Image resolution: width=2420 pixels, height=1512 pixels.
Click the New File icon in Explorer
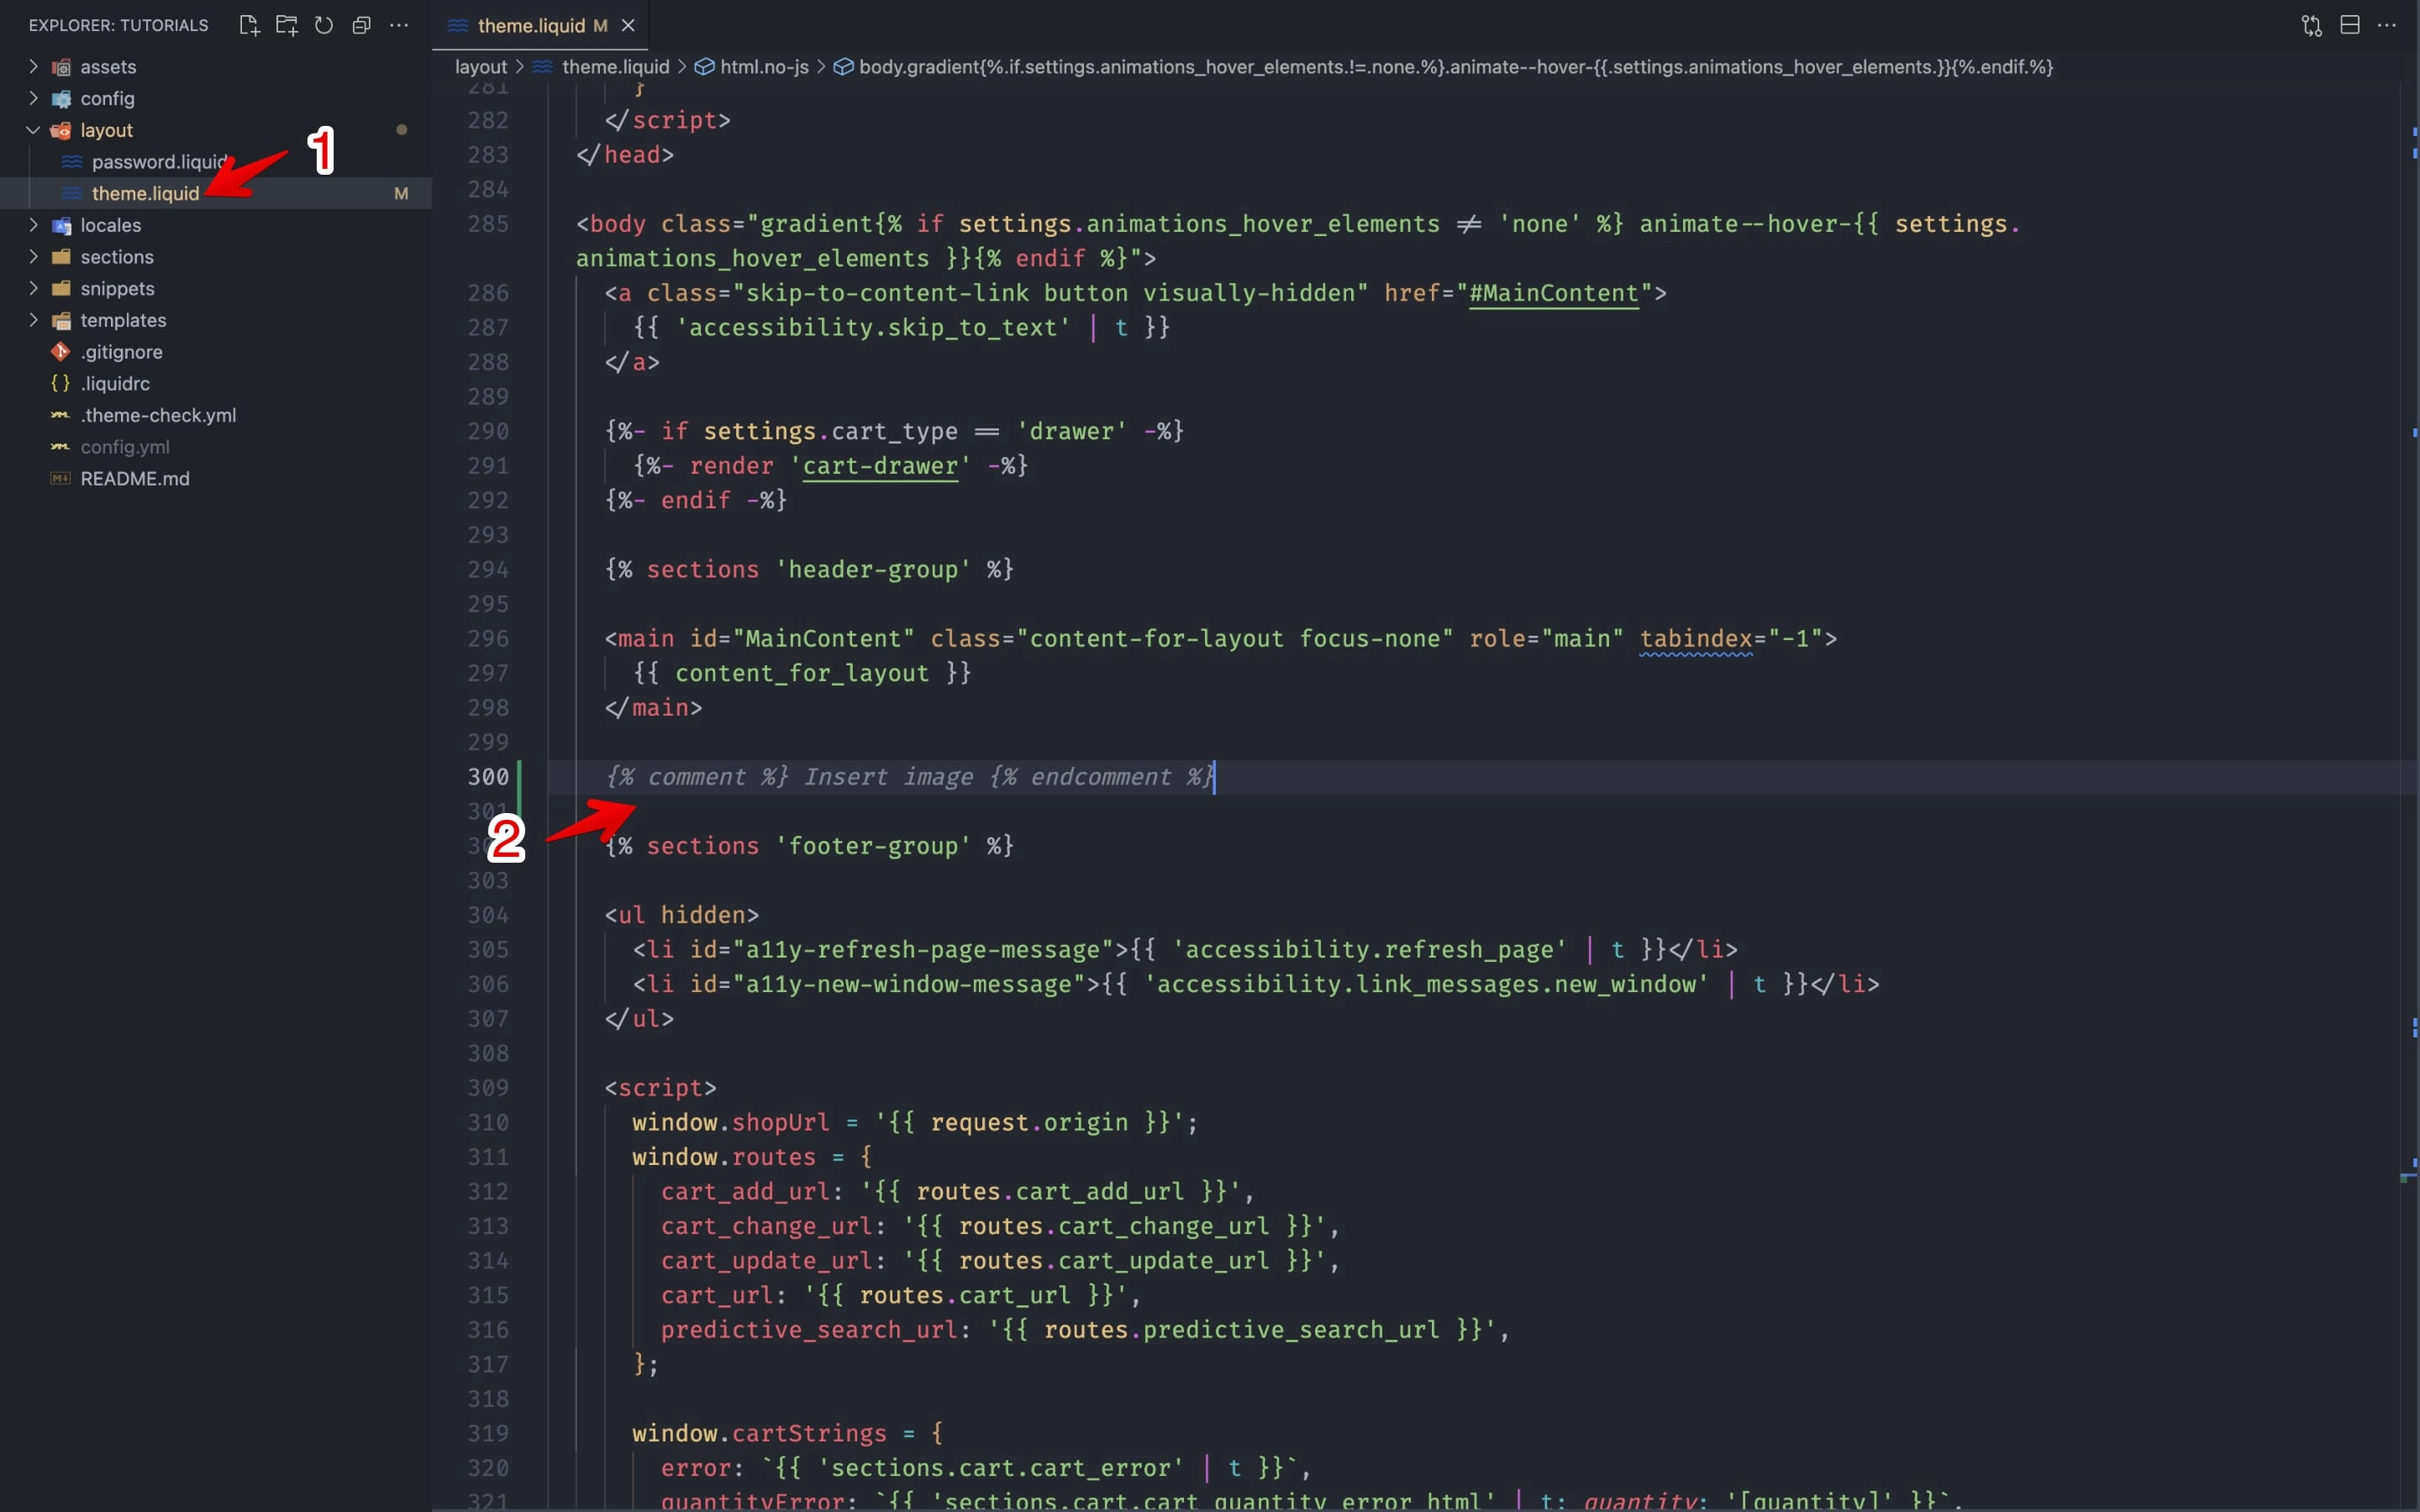(x=249, y=25)
